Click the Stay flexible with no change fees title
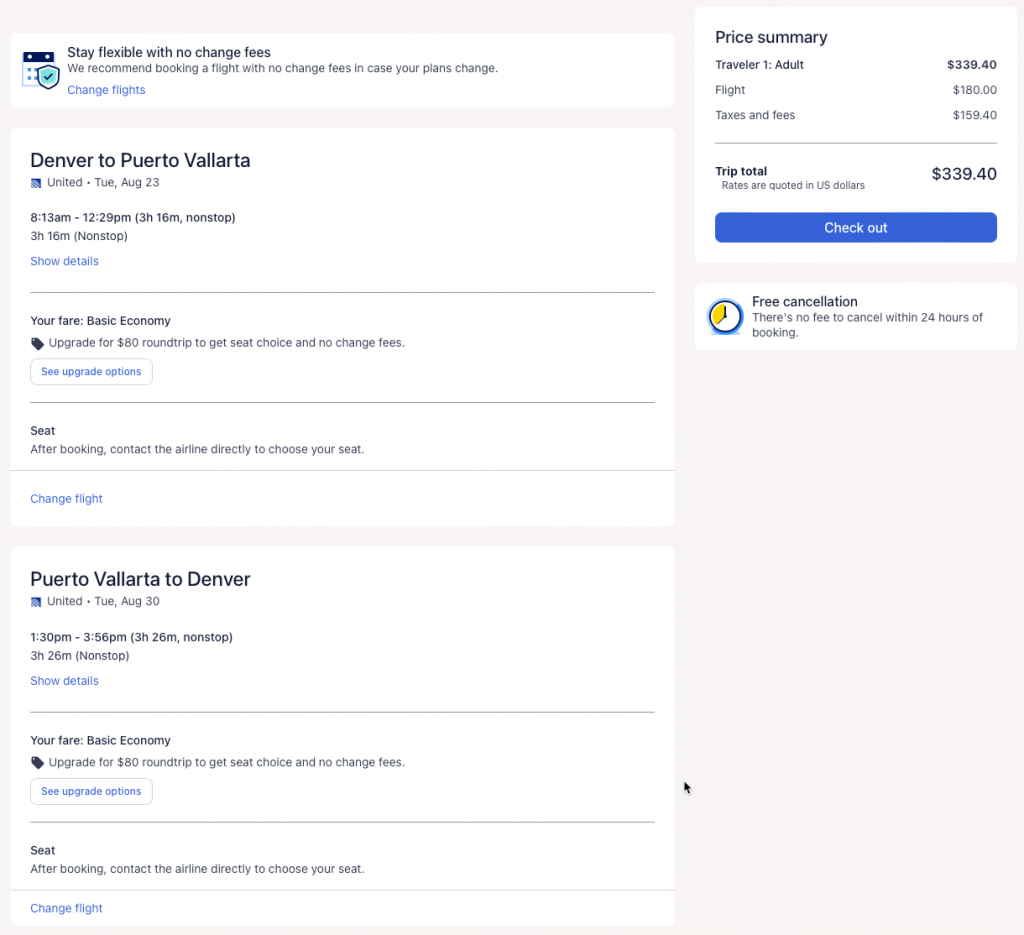The image size is (1024, 935). pos(169,52)
